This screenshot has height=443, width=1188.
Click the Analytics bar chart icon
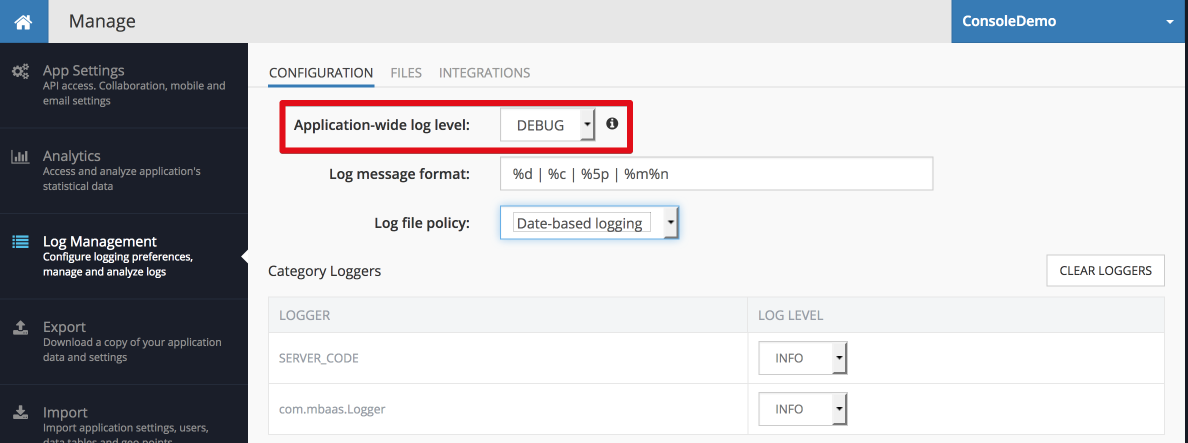tap(20, 157)
